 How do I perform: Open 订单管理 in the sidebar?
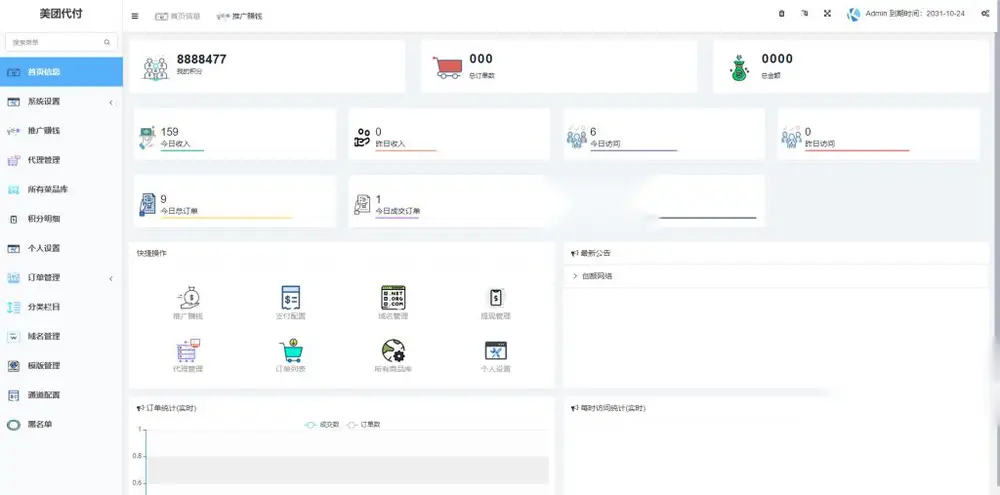tap(61, 277)
